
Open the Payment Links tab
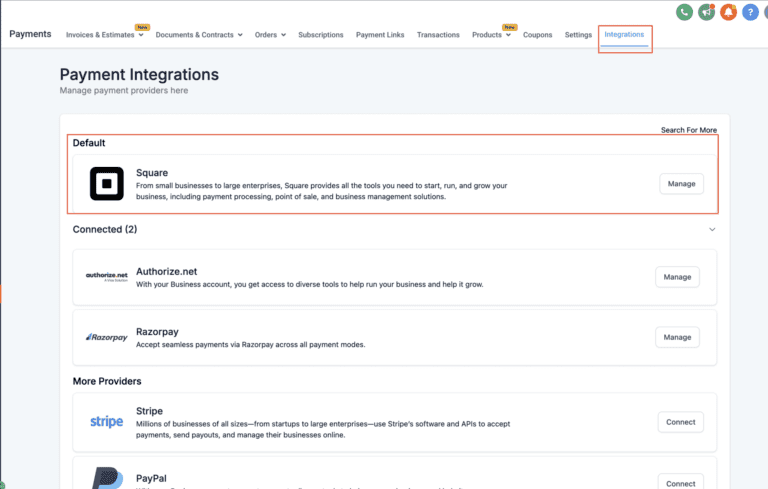pyautogui.click(x=380, y=35)
